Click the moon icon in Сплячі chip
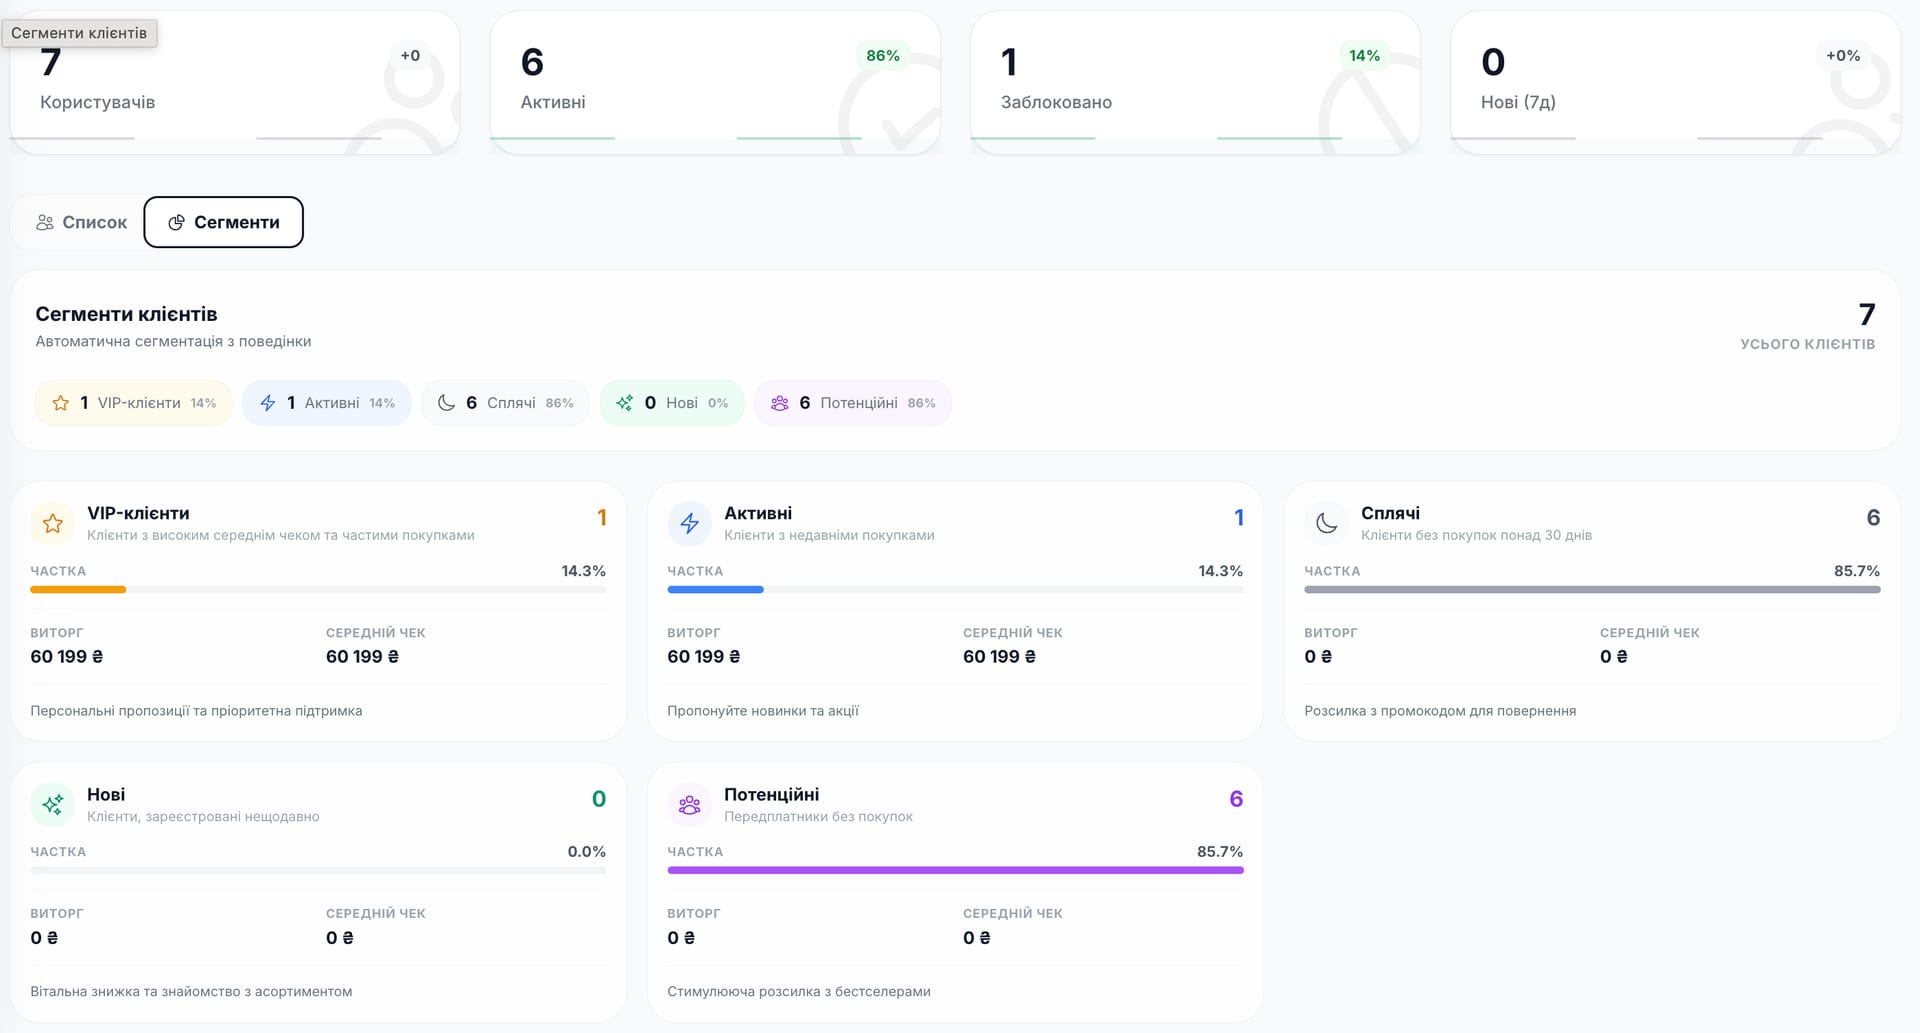Image resolution: width=1920 pixels, height=1033 pixels. (x=446, y=403)
